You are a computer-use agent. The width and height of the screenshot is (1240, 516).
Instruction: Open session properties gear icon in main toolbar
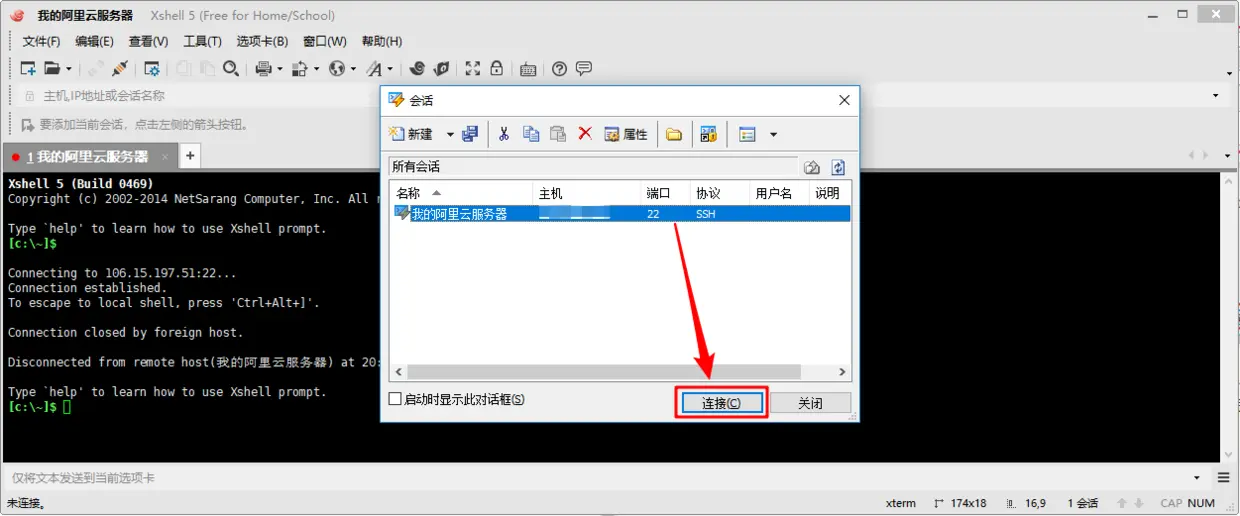152,69
